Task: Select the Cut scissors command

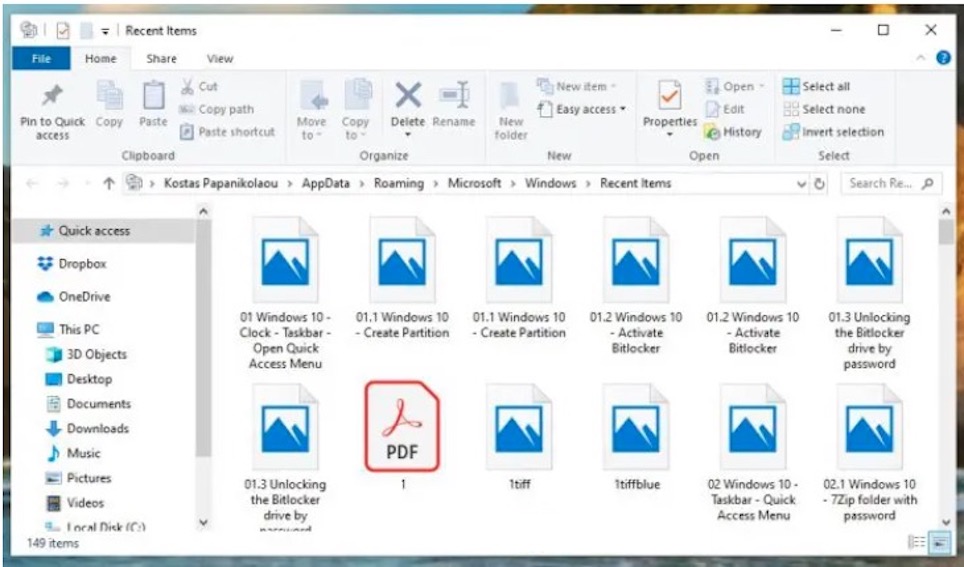Action: (x=199, y=87)
